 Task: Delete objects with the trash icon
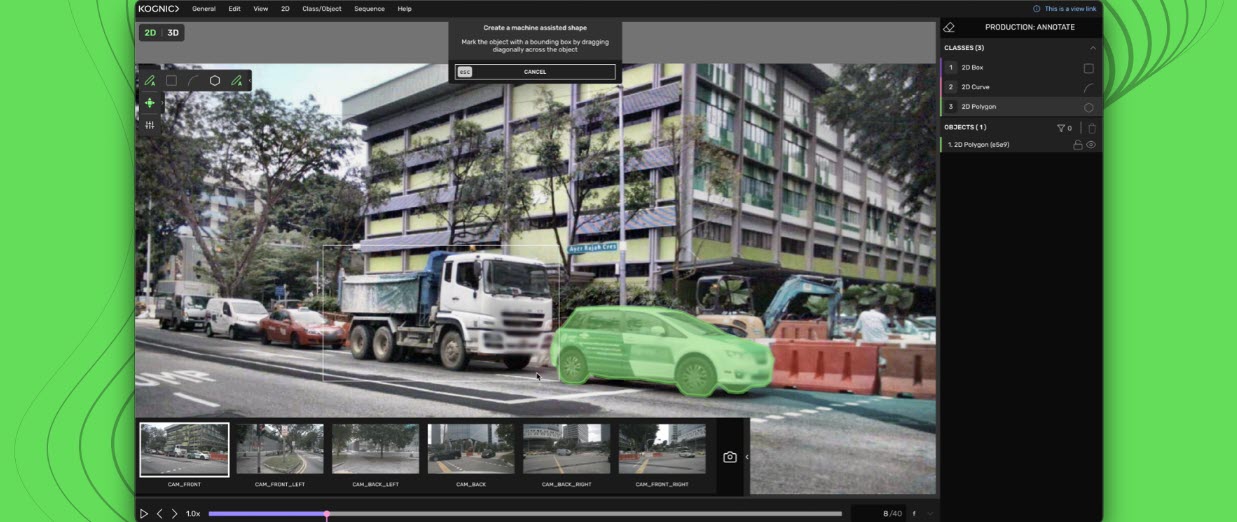tap(1092, 128)
